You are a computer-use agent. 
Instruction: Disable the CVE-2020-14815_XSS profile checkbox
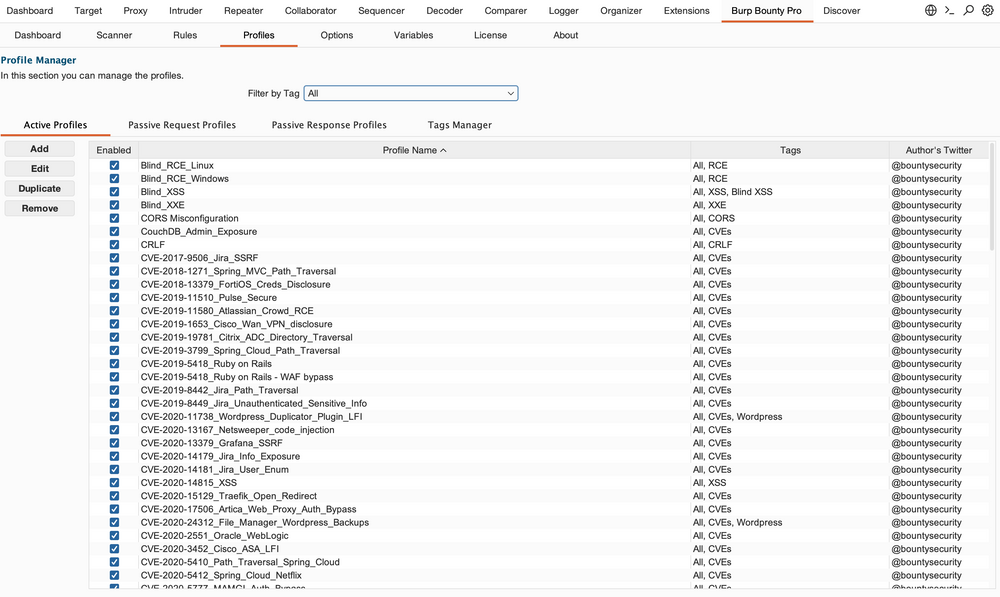(x=114, y=483)
